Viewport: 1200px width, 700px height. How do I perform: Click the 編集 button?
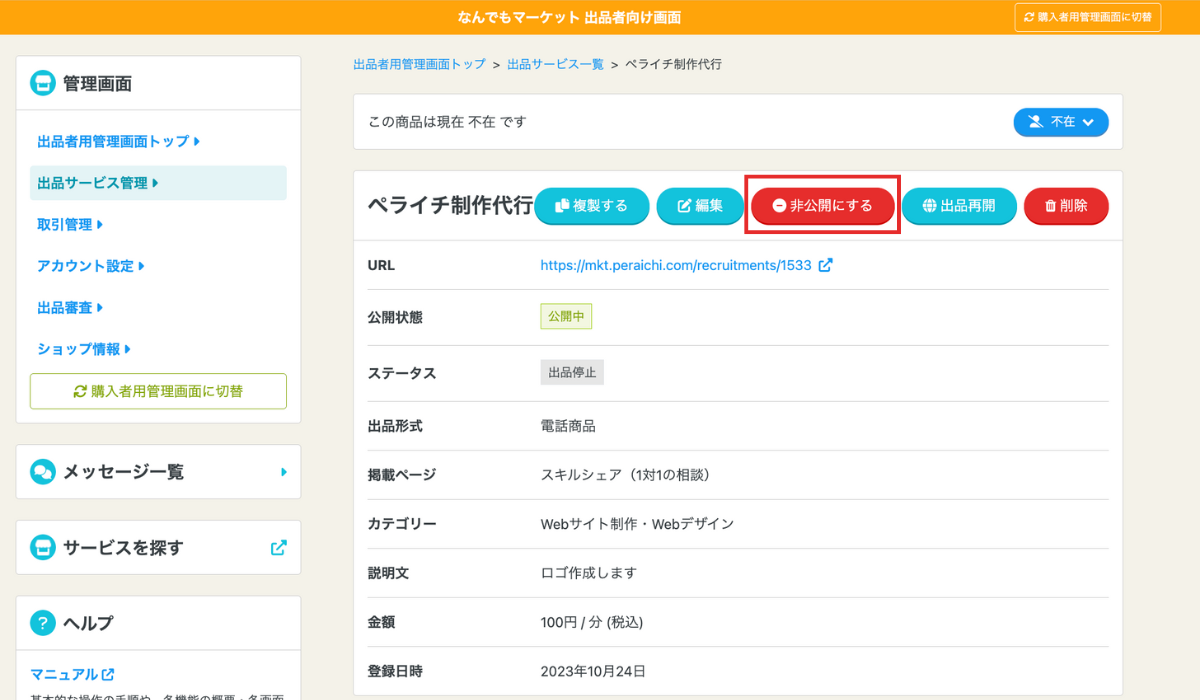pyautogui.click(x=700, y=206)
